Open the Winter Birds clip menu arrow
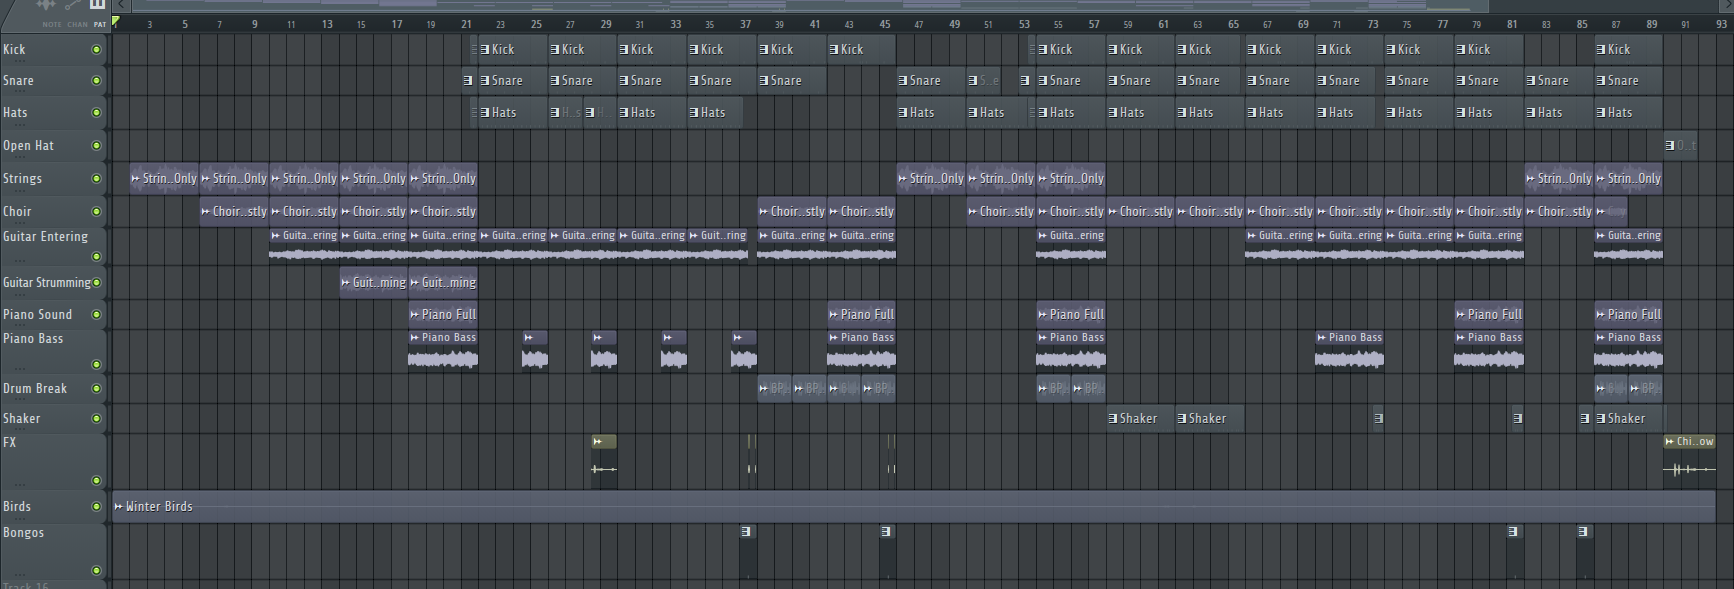1734x589 pixels. point(118,507)
